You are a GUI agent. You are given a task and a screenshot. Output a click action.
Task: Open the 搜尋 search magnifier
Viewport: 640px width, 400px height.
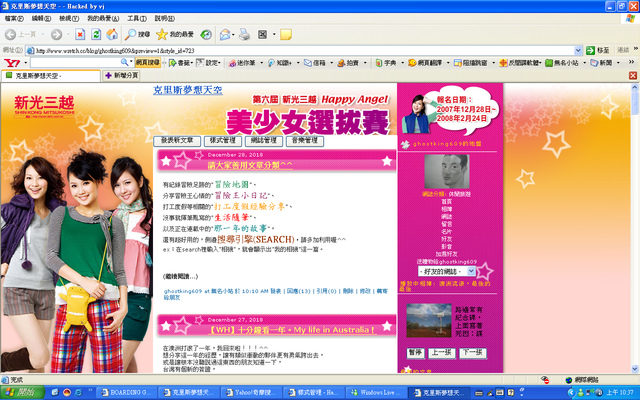coord(138,35)
